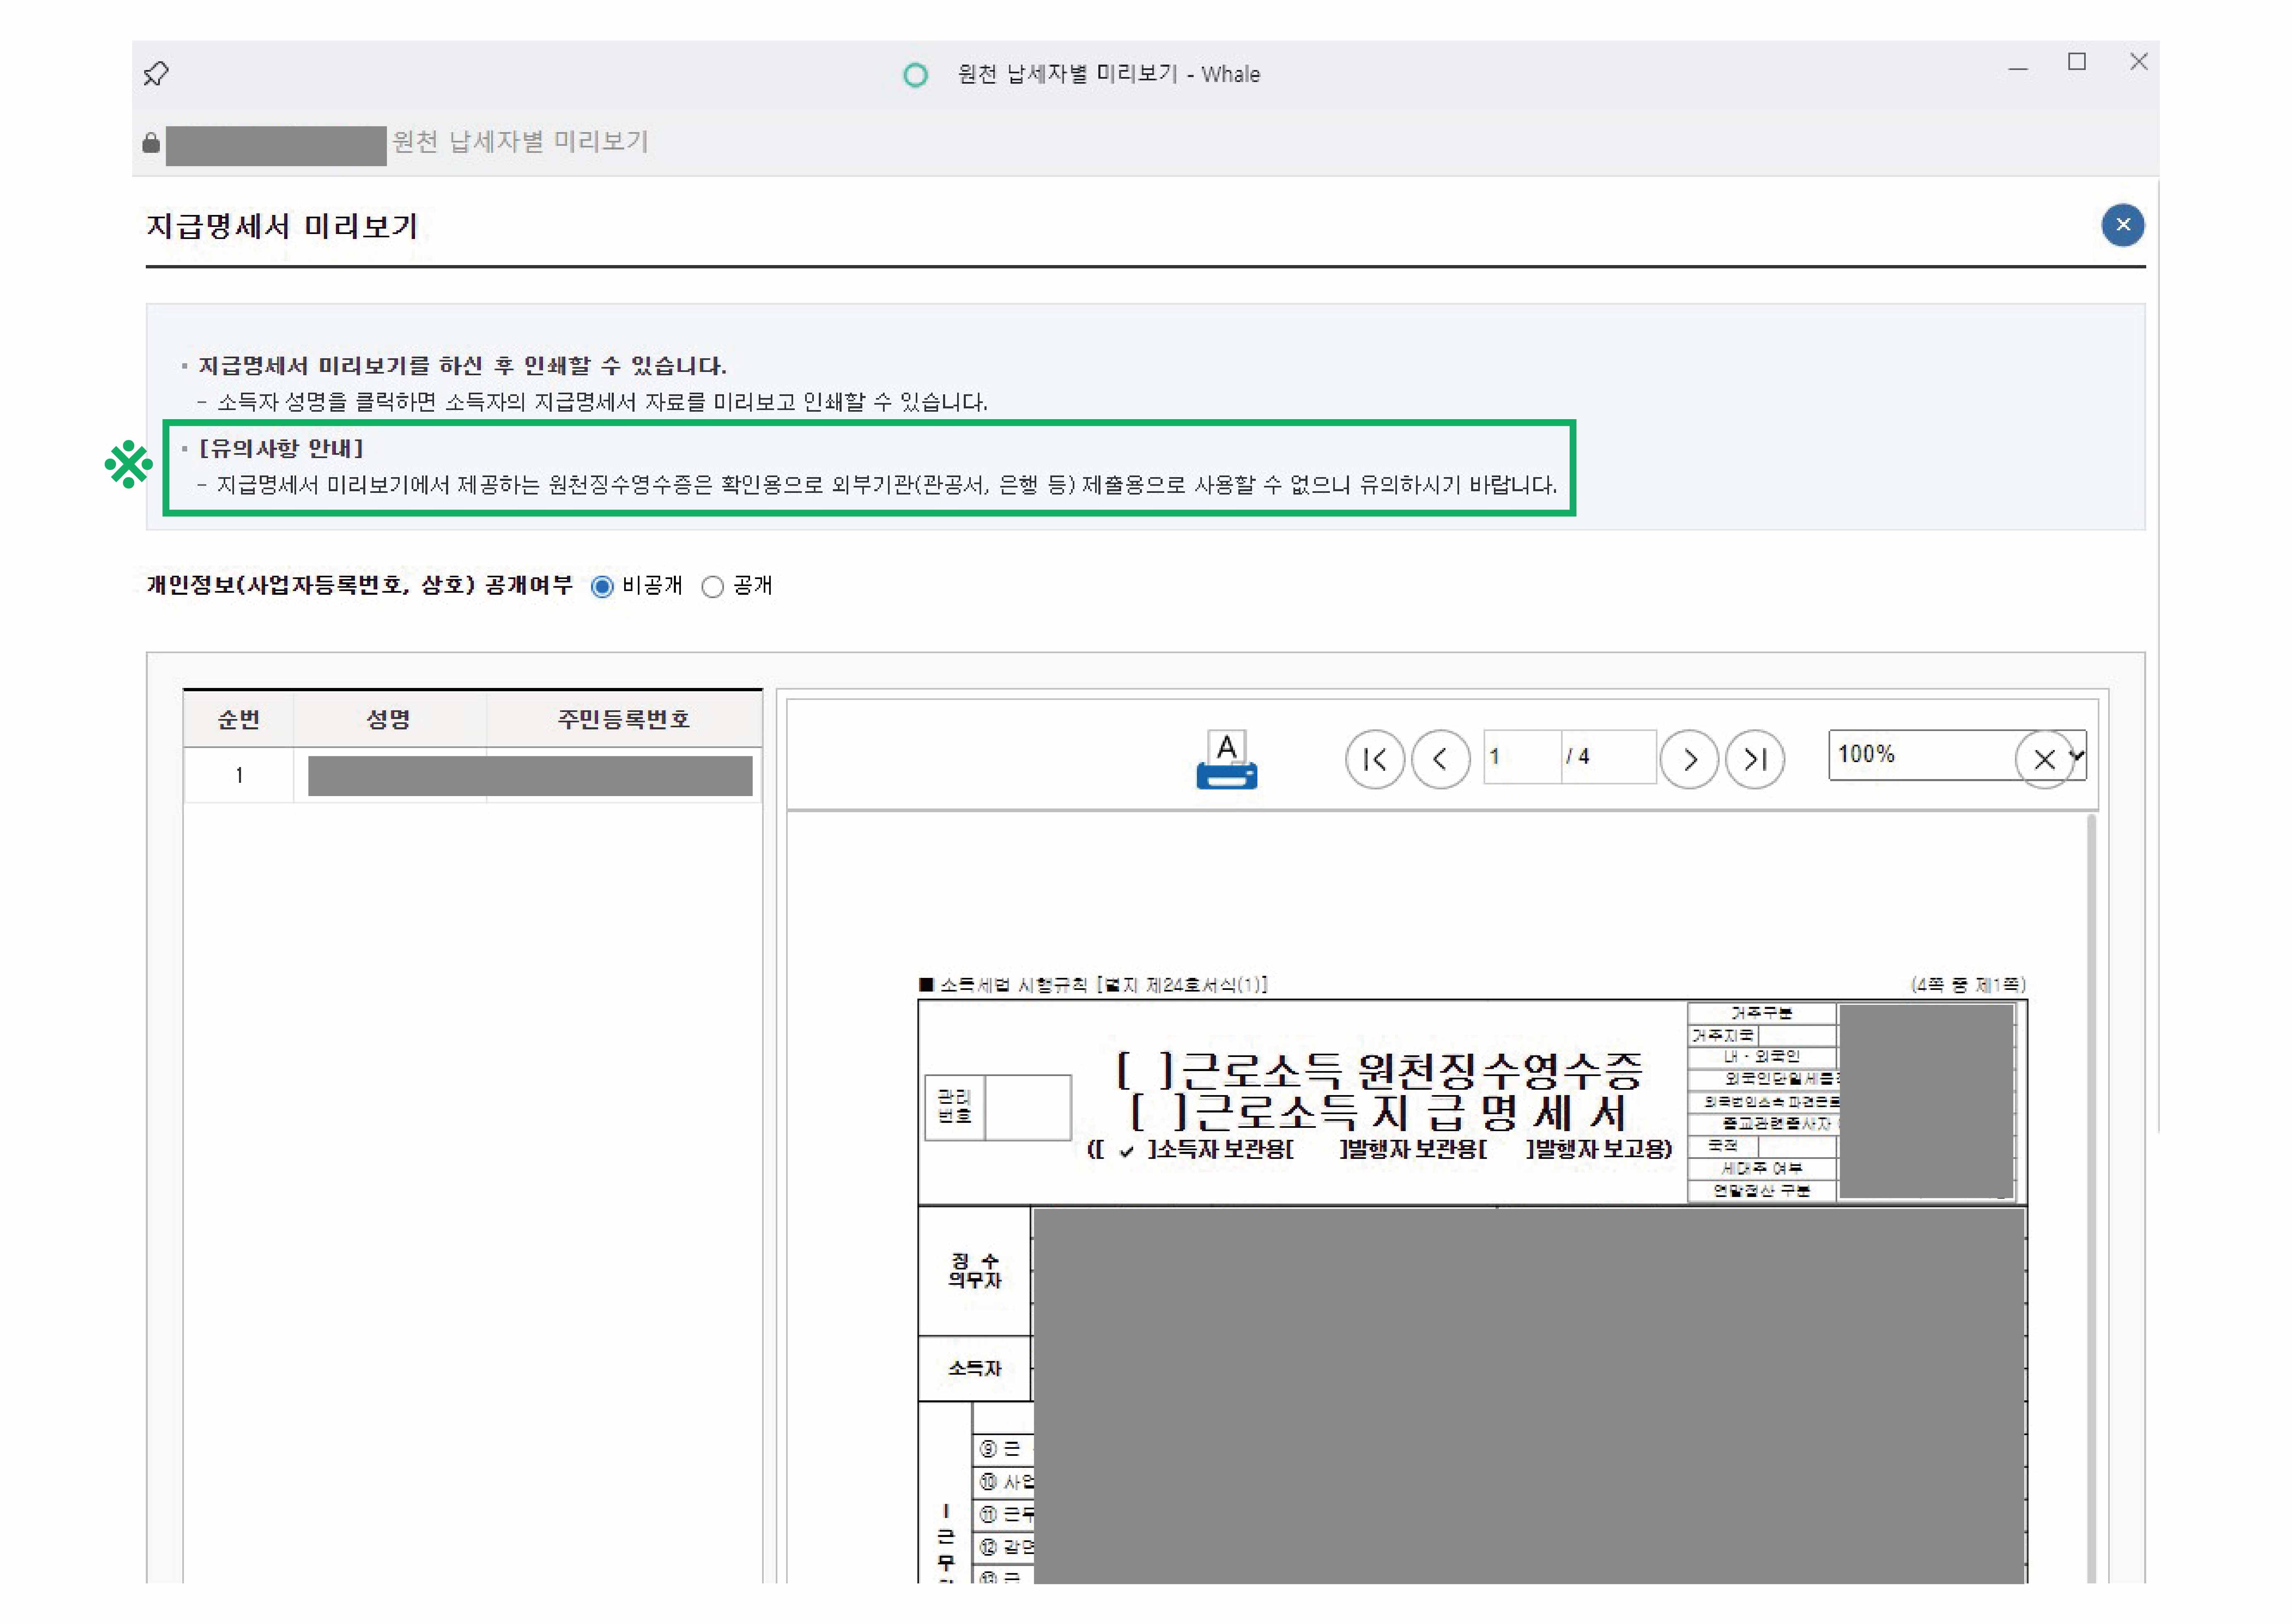
Task: Minimize the Whale window
Action: pos(2017,69)
